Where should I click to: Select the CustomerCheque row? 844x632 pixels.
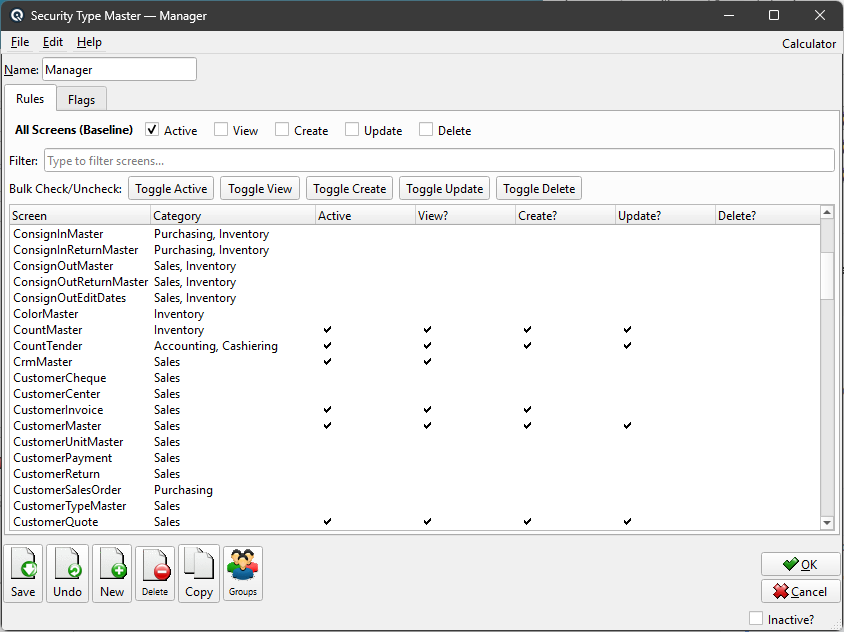coord(415,378)
